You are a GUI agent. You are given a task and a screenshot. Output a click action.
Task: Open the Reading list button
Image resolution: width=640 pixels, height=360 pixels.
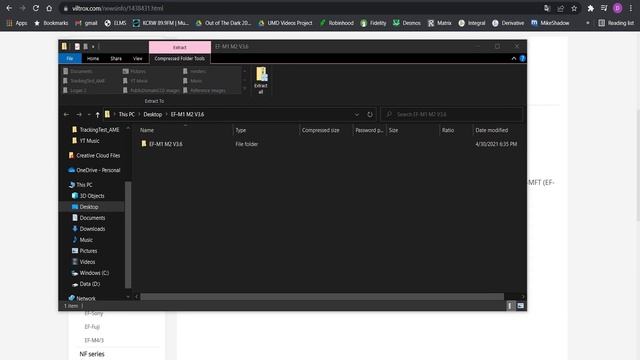[616, 23]
